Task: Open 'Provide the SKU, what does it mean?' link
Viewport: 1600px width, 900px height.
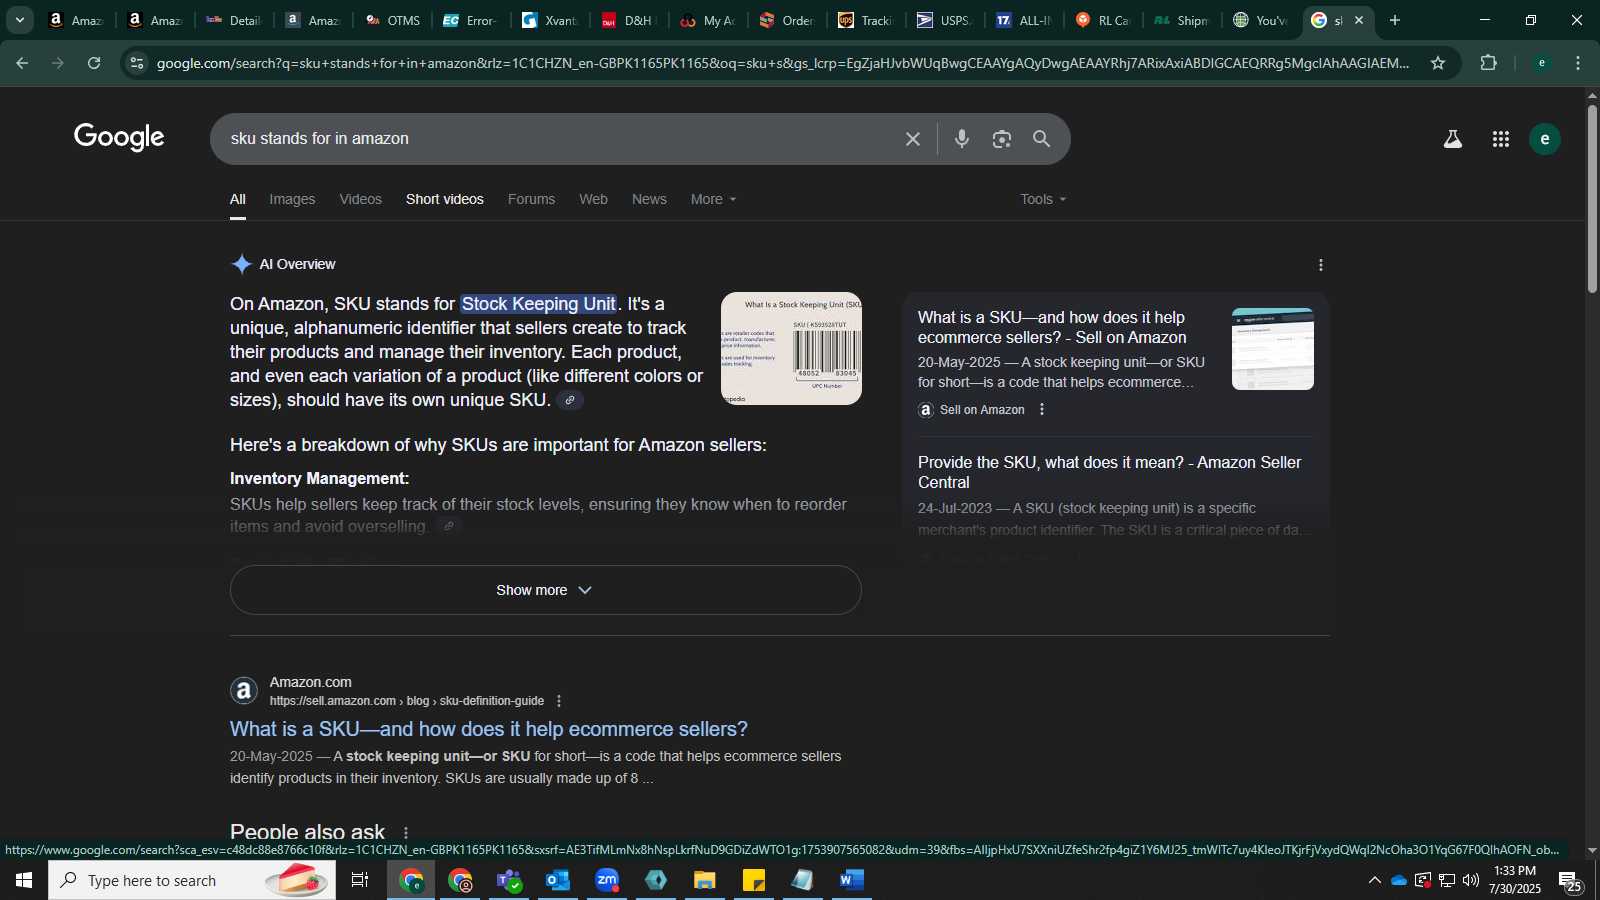Action: (1110, 472)
